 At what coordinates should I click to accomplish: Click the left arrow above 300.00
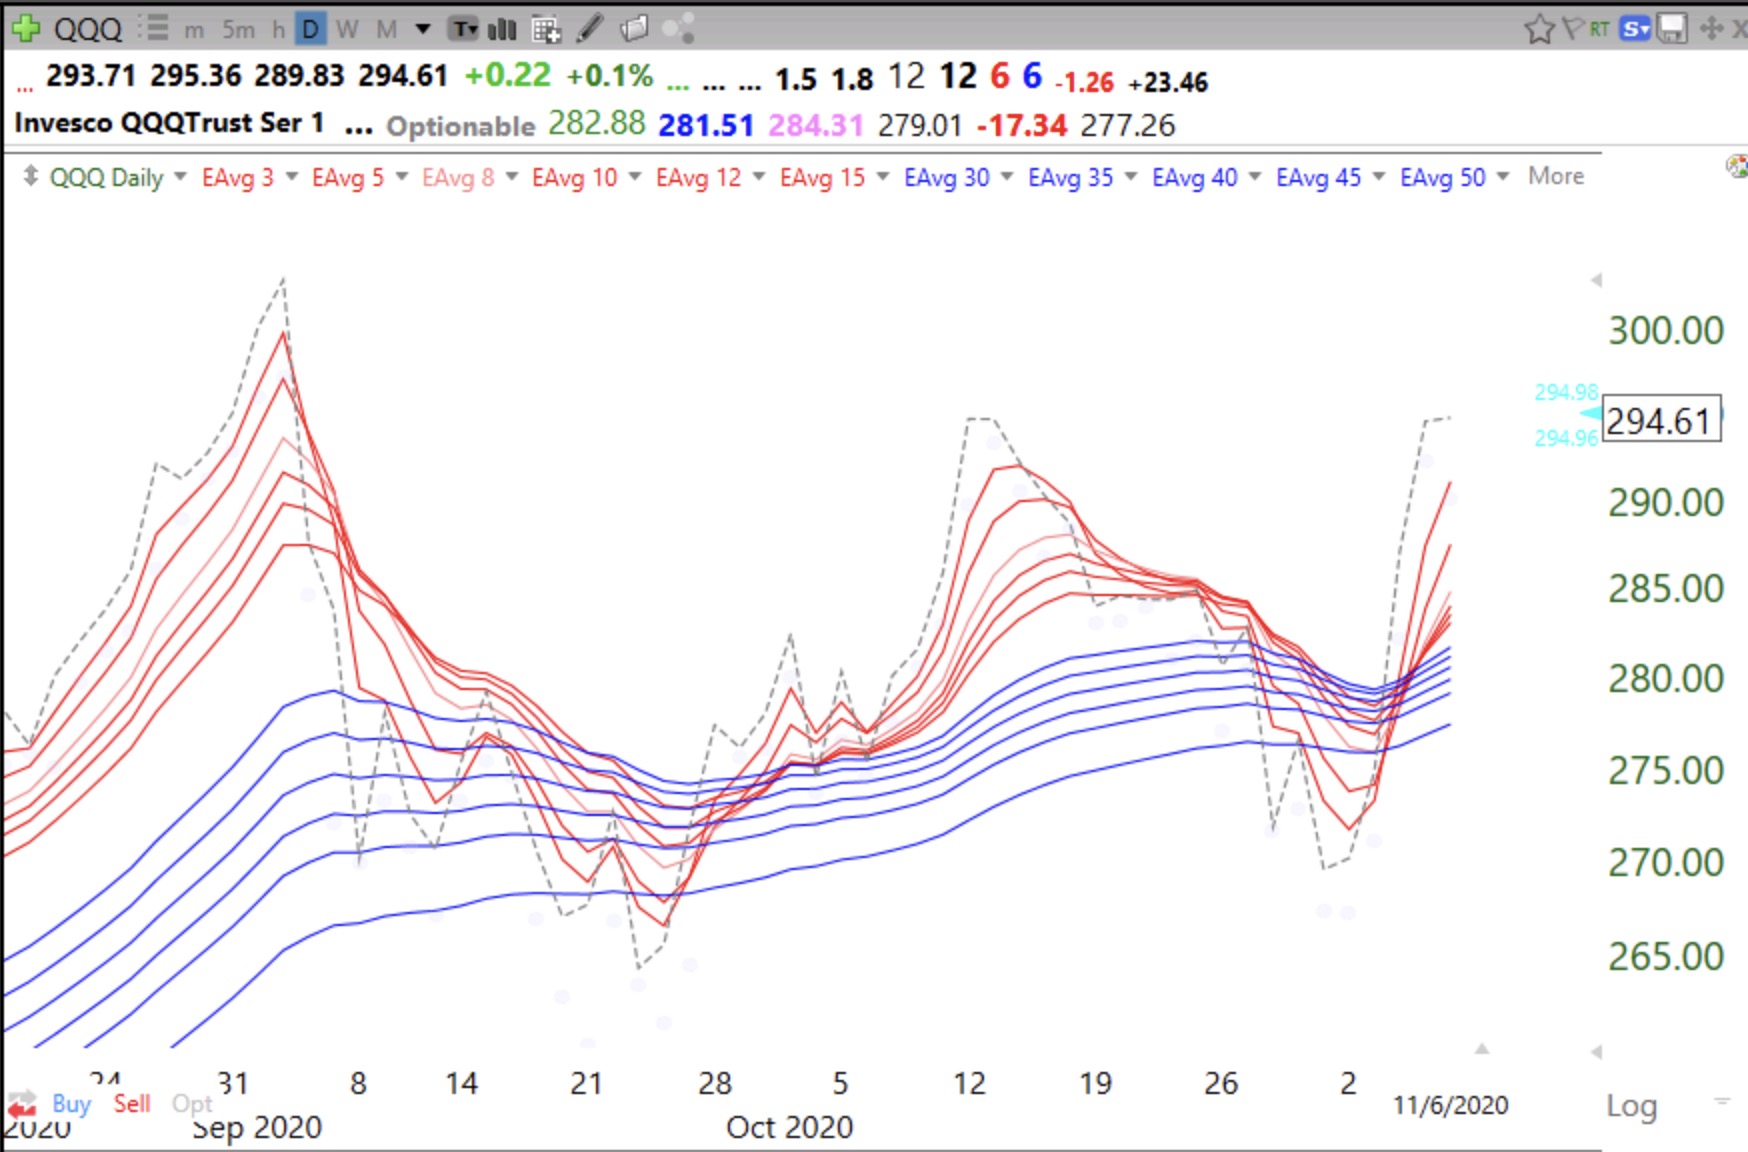pyautogui.click(x=1596, y=280)
